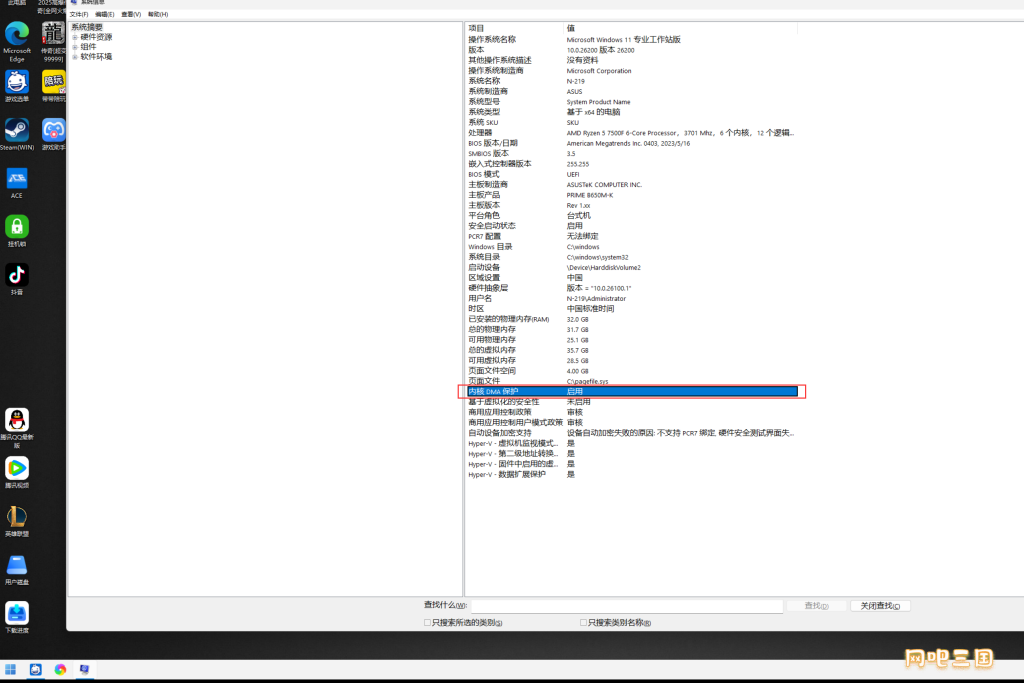The image size is (1024, 683).
Task: Click the 查找什么 search input field
Action: coord(627,606)
